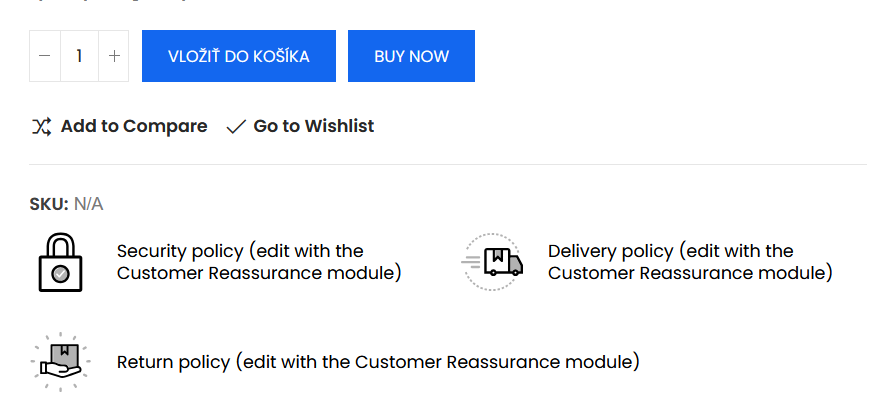This screenshot has width=876, height=401.
Task: Click the wishlist checkmark icon
Action: click(236, 127)
